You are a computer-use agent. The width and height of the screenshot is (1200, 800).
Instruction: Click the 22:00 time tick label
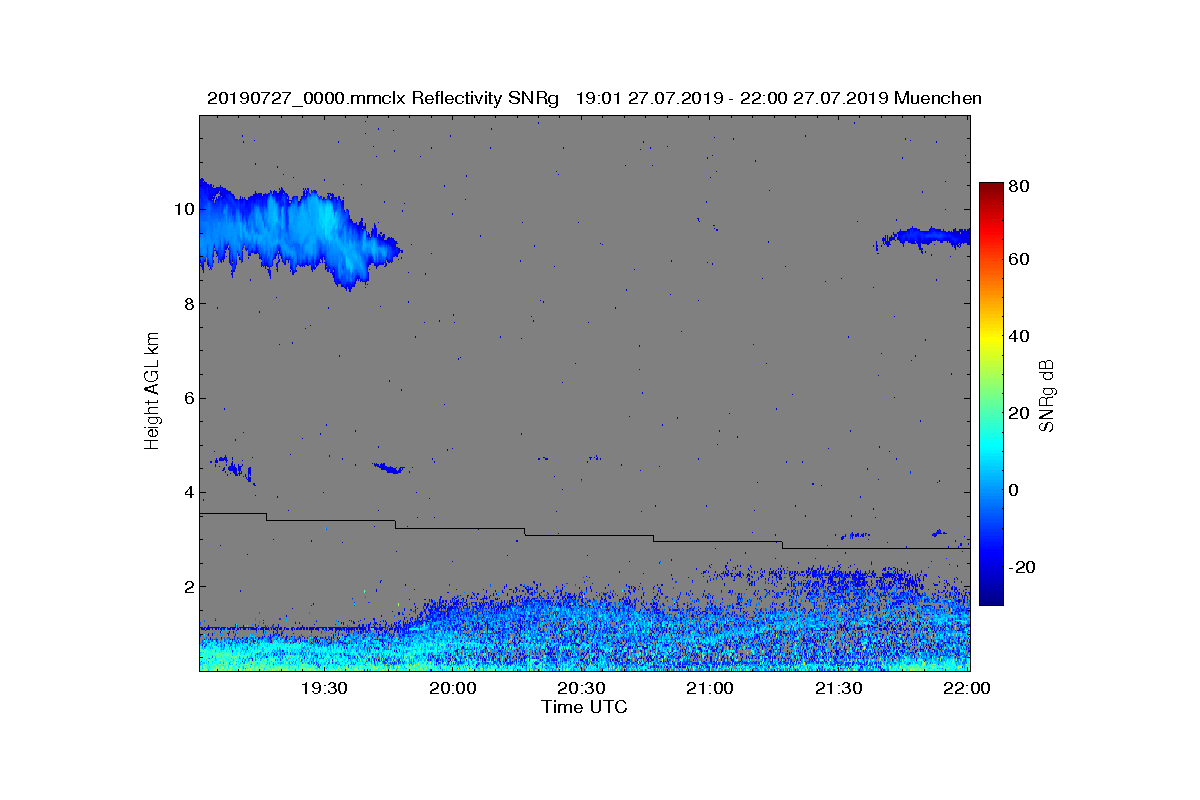coord(967,688)
